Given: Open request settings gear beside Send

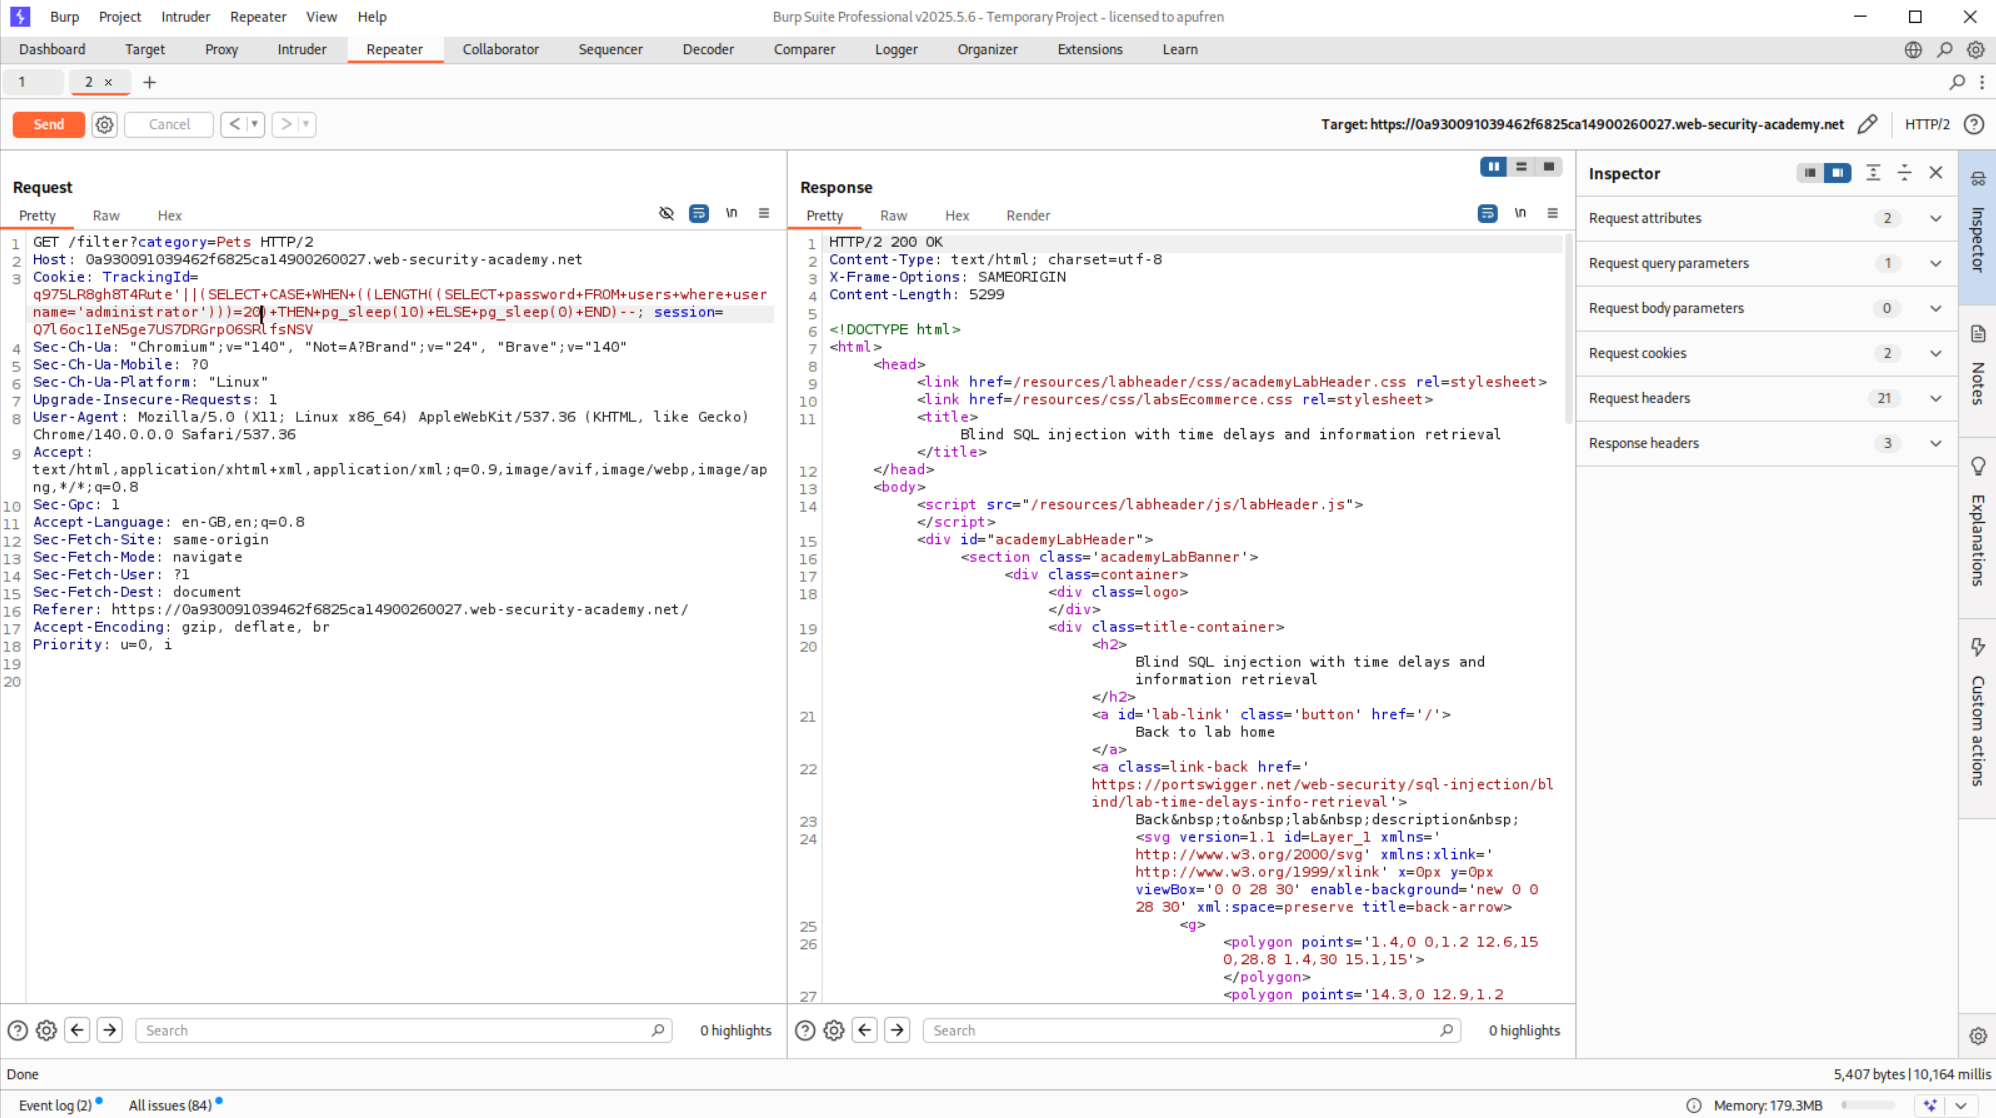Looking at the screenshot, I should click(x=104, y=124).
